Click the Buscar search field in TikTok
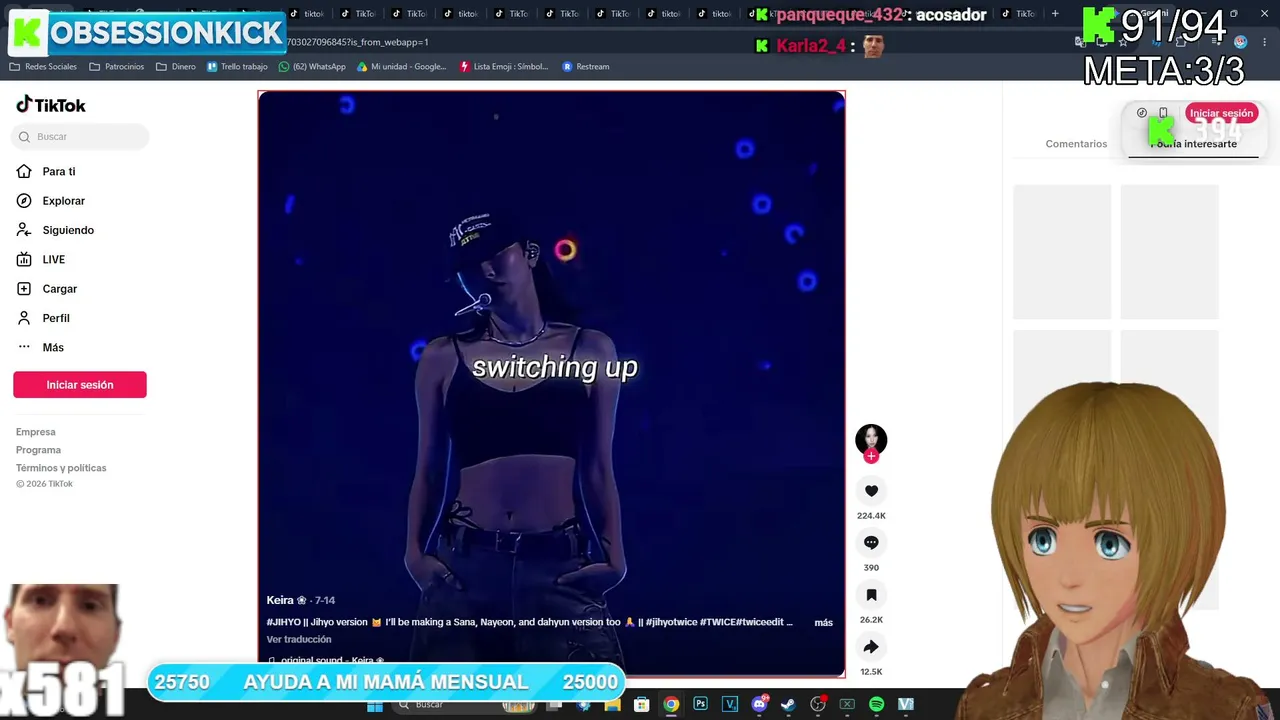The height and width of the screenshot is (720, 1280). pos(80,137)
